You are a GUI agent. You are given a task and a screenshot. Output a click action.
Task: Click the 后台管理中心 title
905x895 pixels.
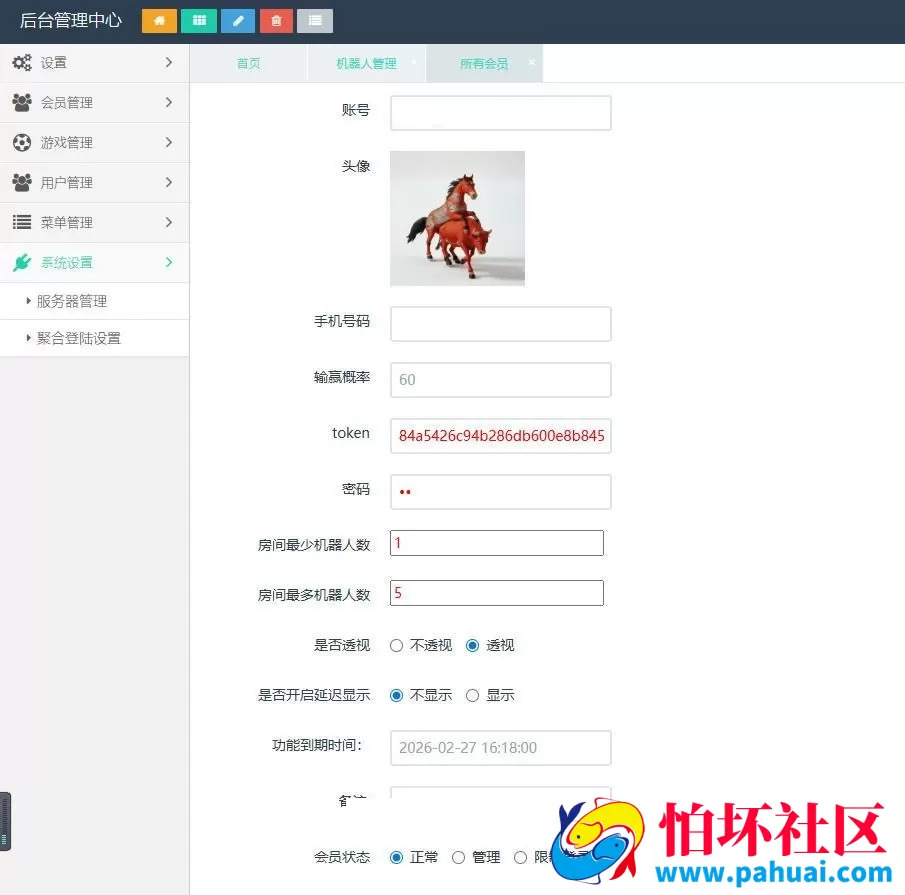71,21
